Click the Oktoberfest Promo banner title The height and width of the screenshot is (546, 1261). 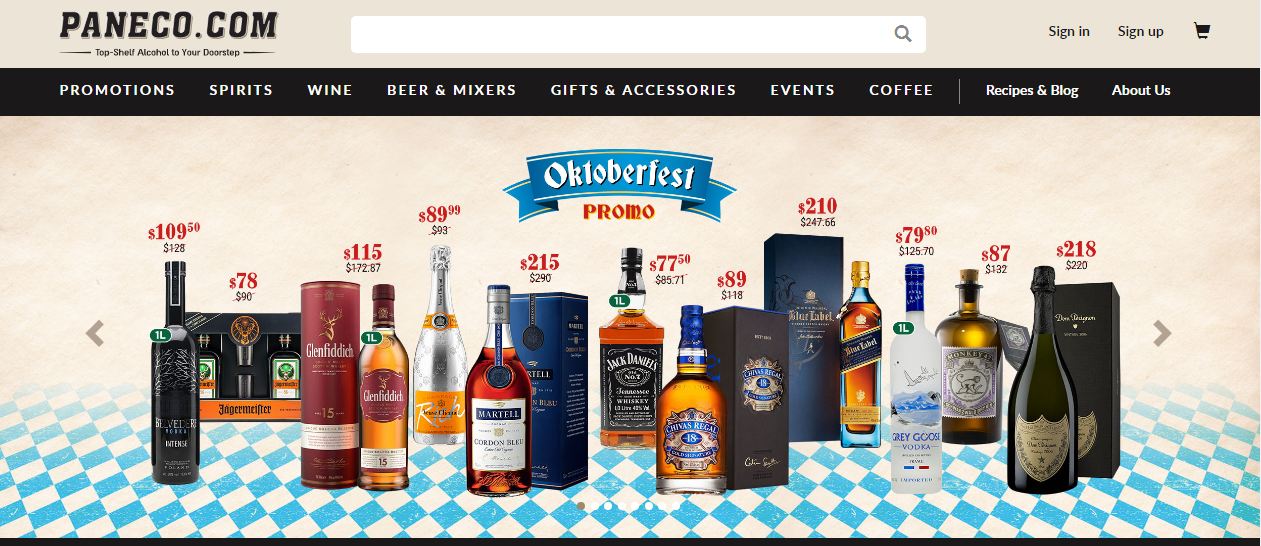point(619,187)
